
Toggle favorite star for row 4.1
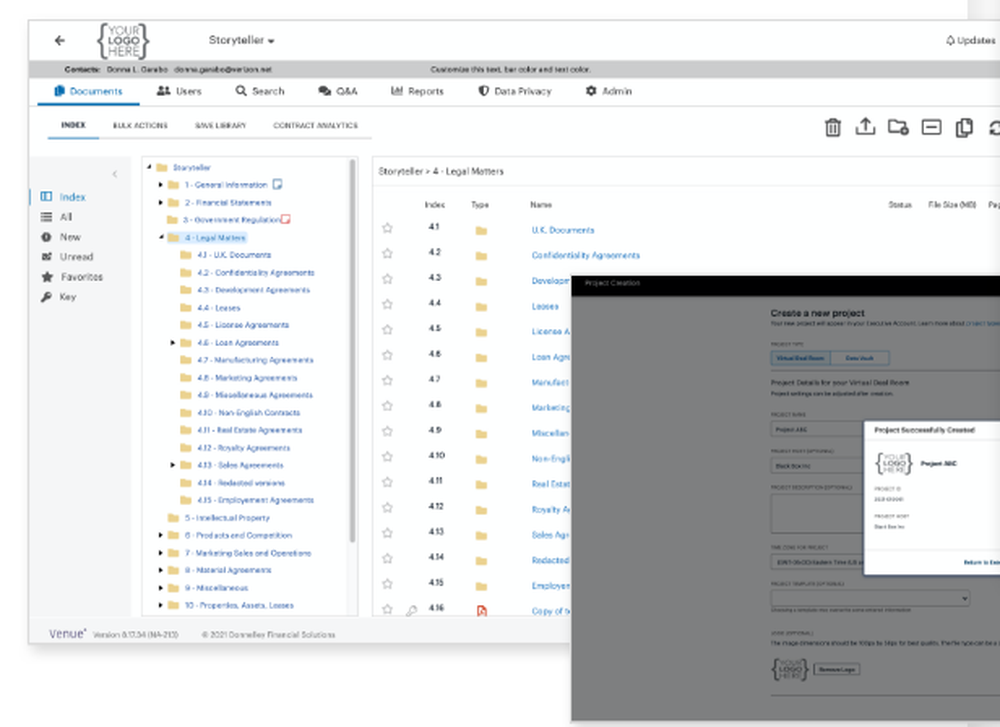[x=387, y=228]
